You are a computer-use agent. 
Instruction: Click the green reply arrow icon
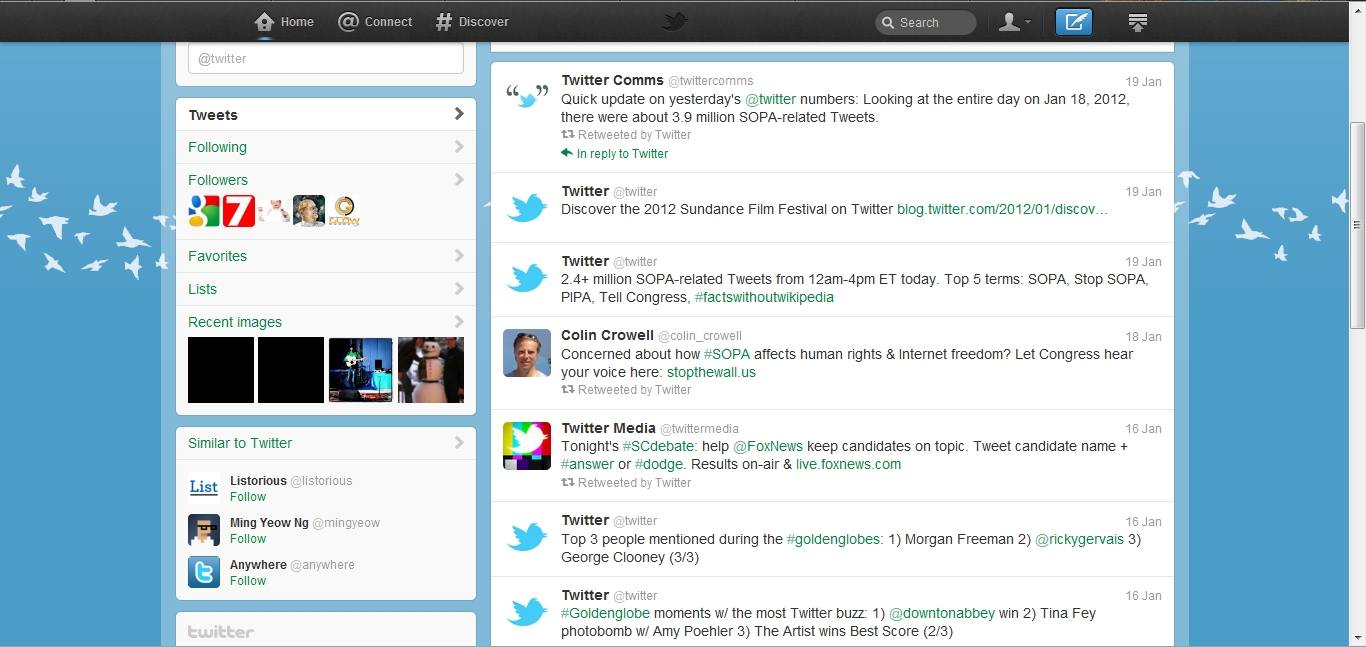click(x=567, y=154)
